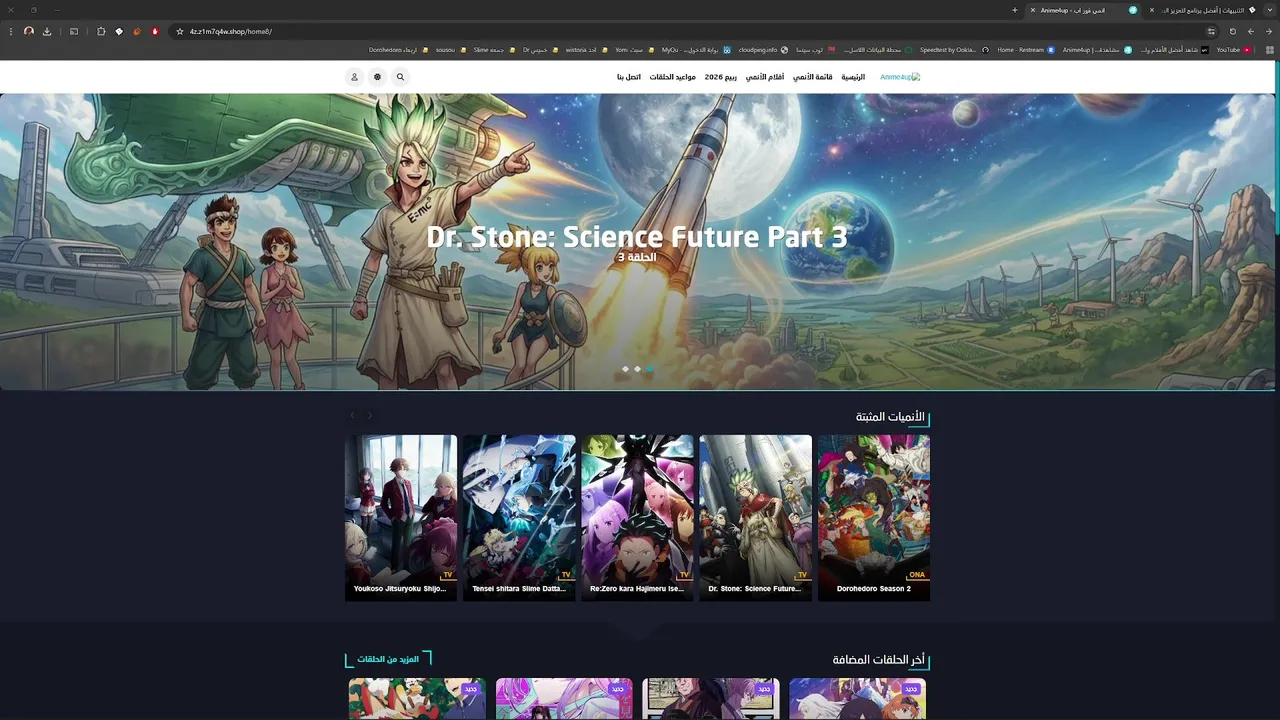The image size is (1280, 720).
Task: Slide pinned anime carousel to next
Action: tap(370, 415)
